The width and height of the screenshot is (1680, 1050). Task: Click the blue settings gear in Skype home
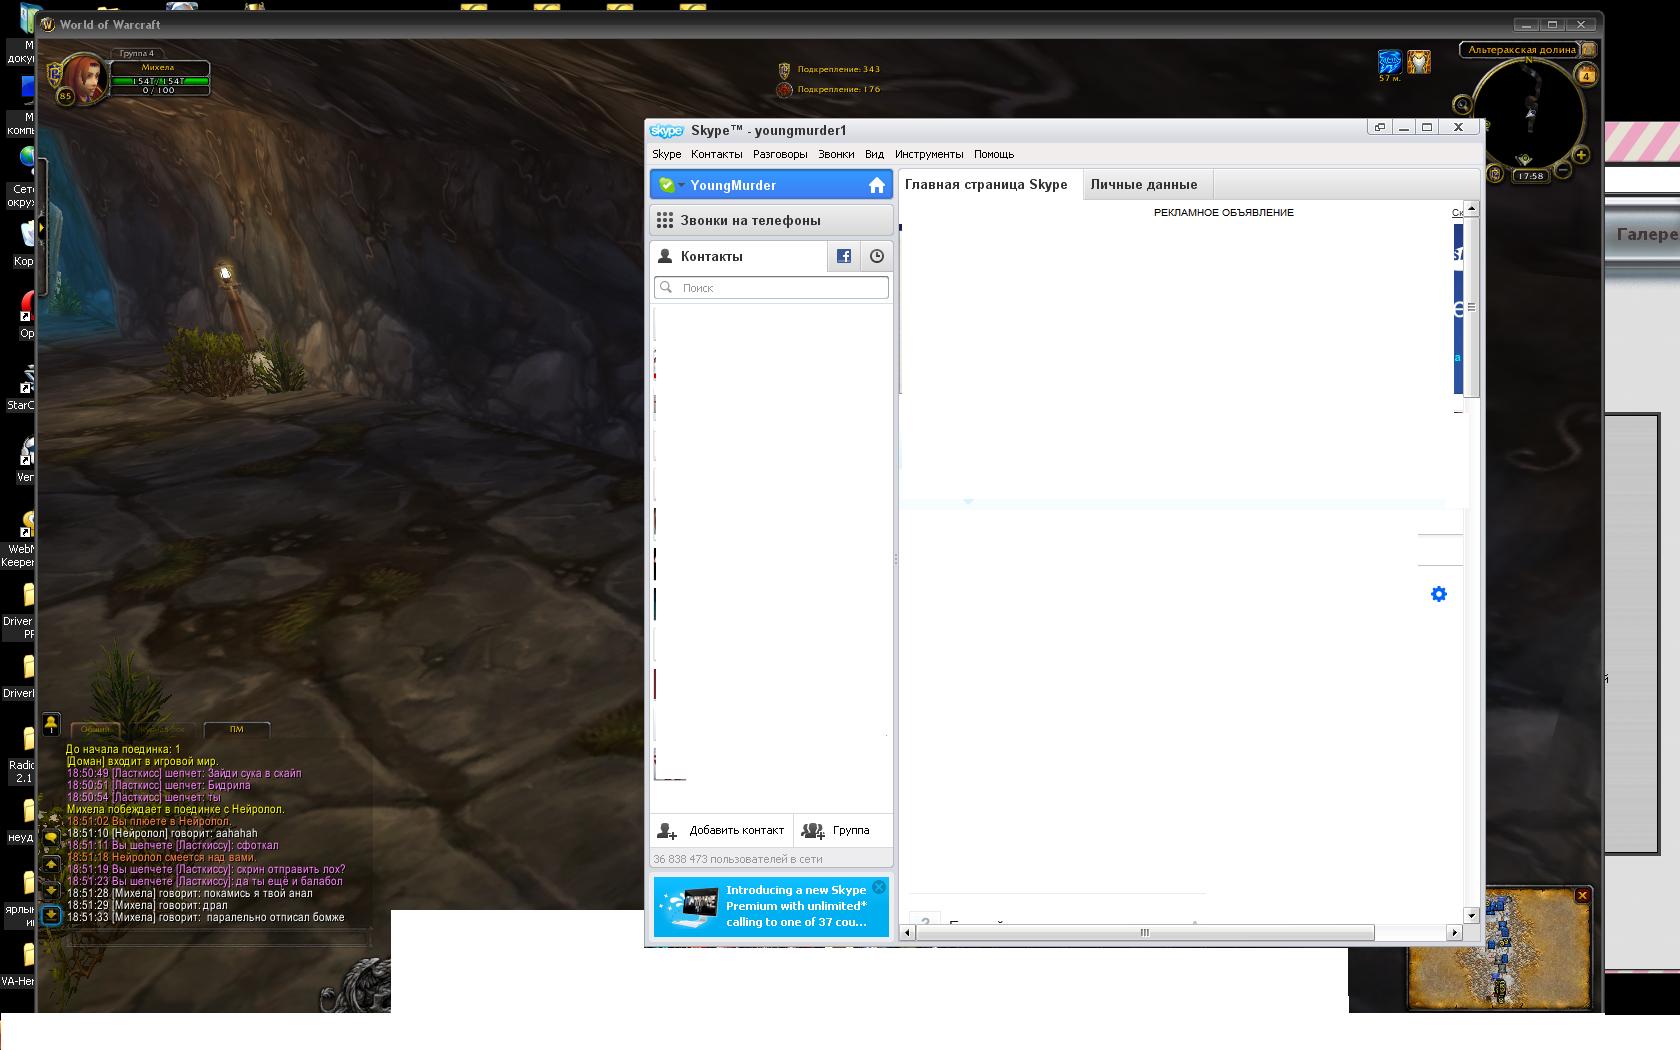pyautogui.click(x=1439, y=594)
